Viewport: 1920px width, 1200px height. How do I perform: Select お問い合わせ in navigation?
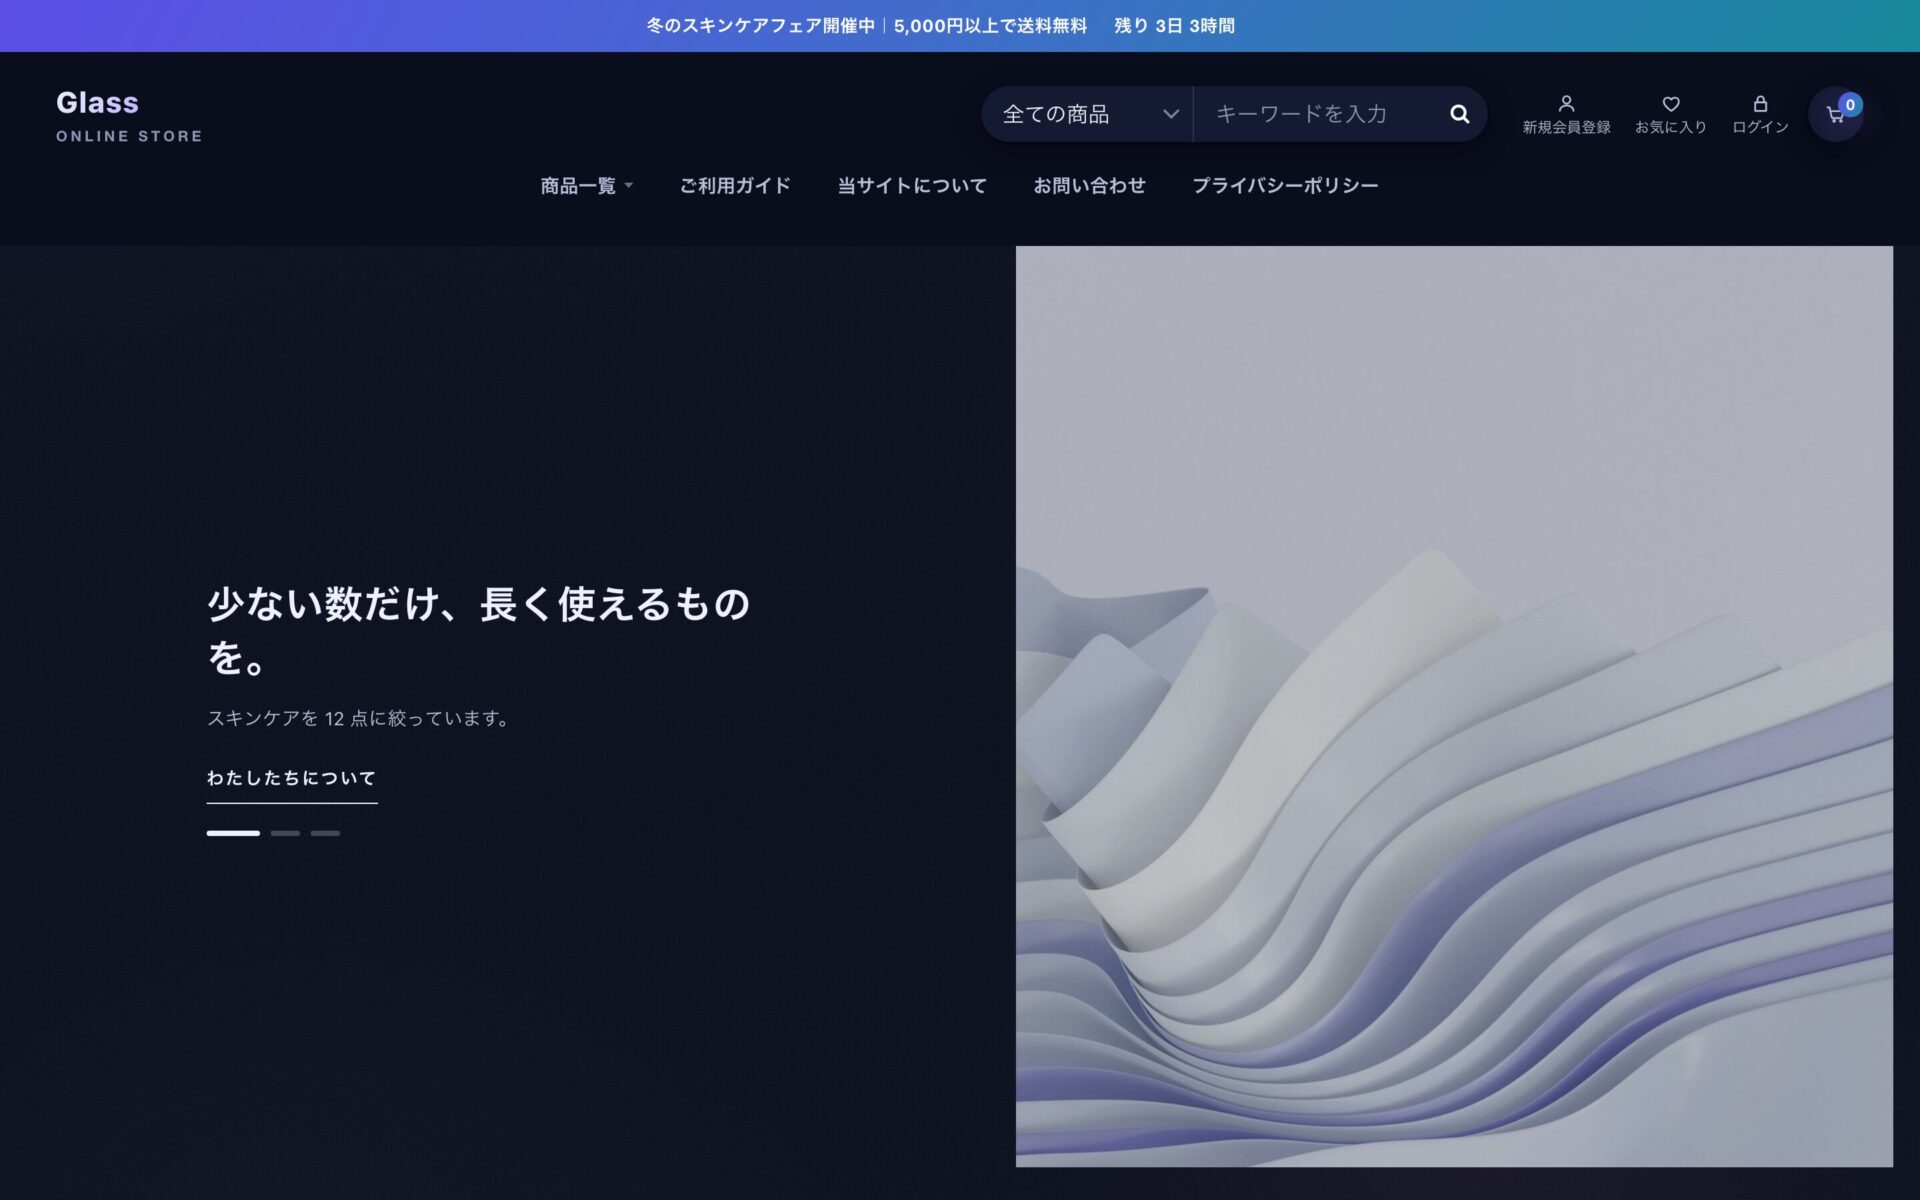pyautogui.click(x=1089, y=186)
